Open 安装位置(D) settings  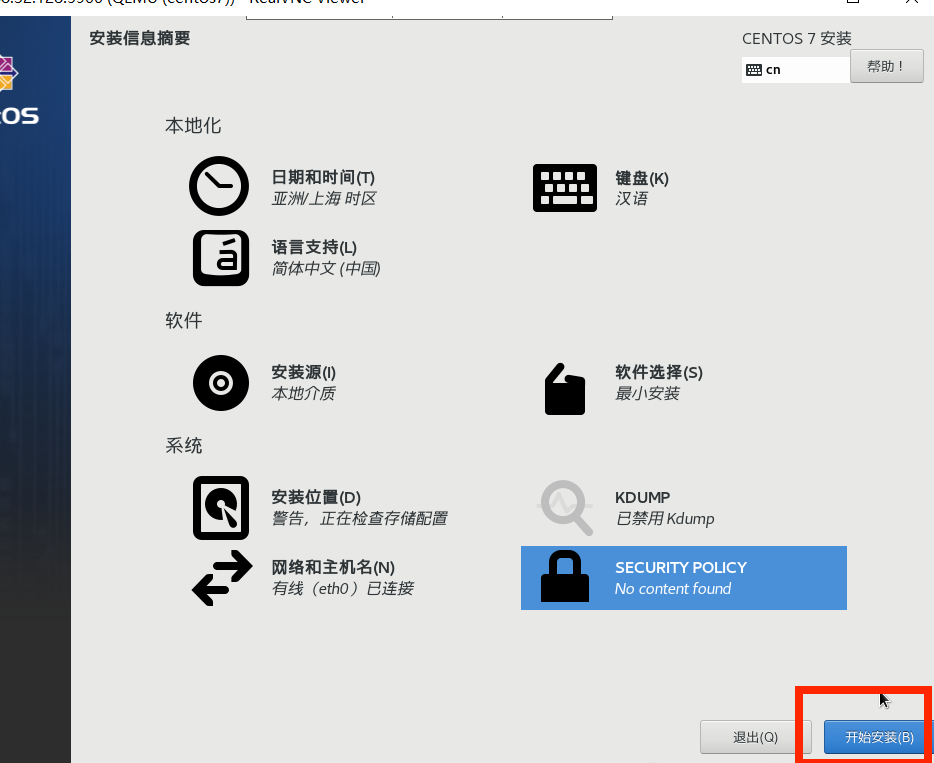point(316,497)
